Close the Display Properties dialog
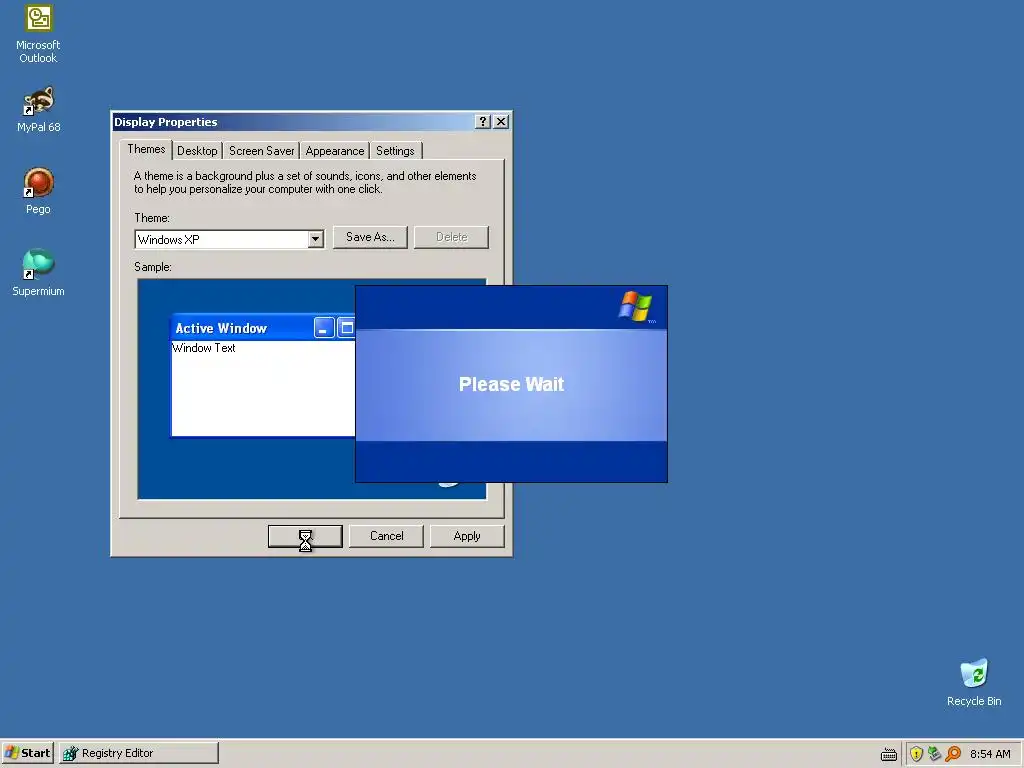Screen dimensions: 1024x768 501,121
